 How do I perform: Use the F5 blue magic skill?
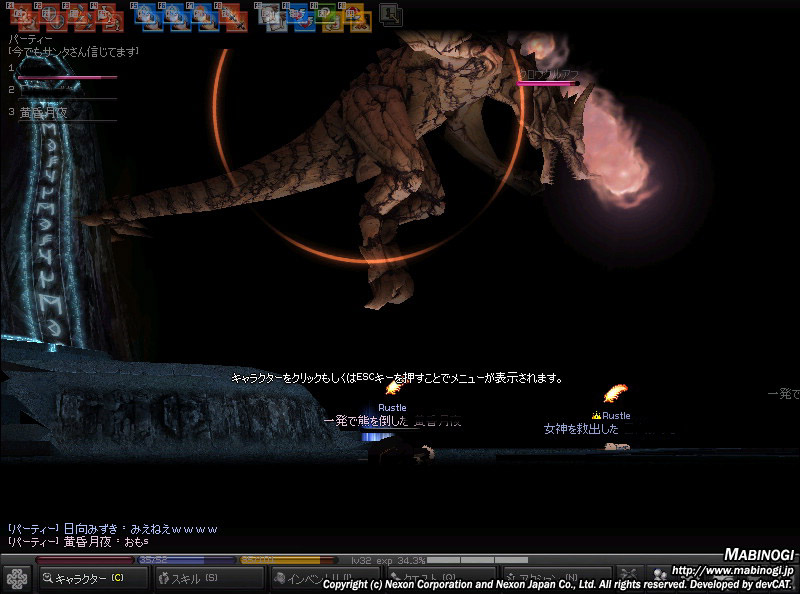tap(148, 18)
